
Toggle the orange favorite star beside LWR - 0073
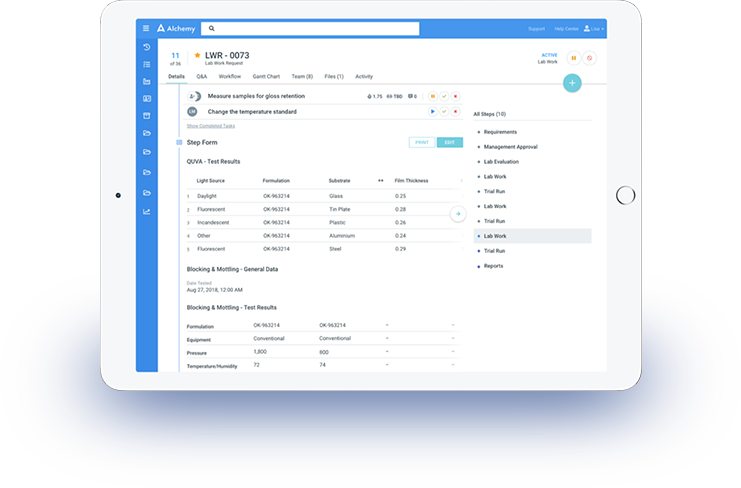pos(198,55)
